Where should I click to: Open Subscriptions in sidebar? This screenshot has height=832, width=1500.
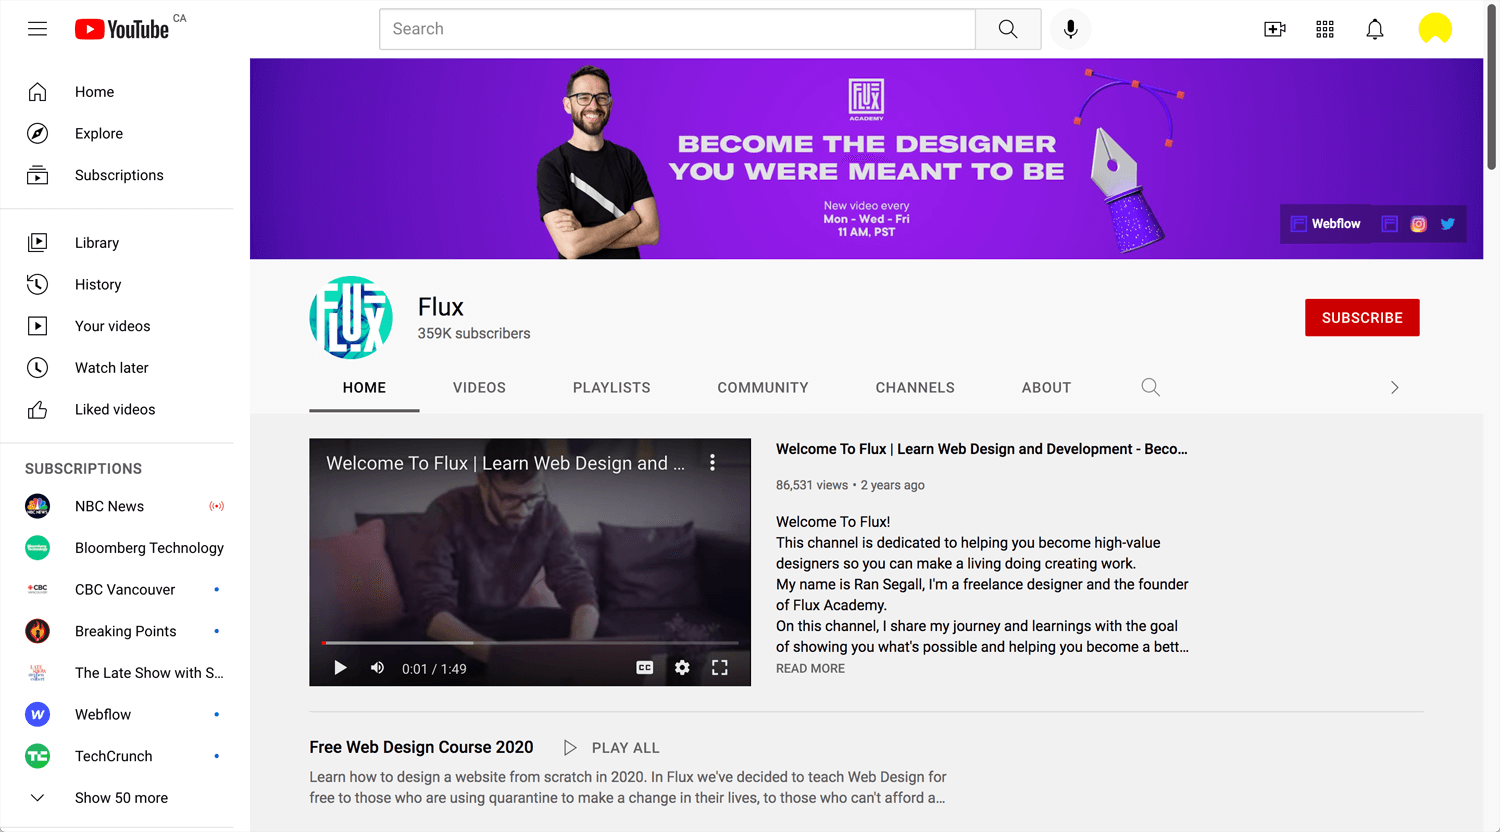click(x=117, y=175)
